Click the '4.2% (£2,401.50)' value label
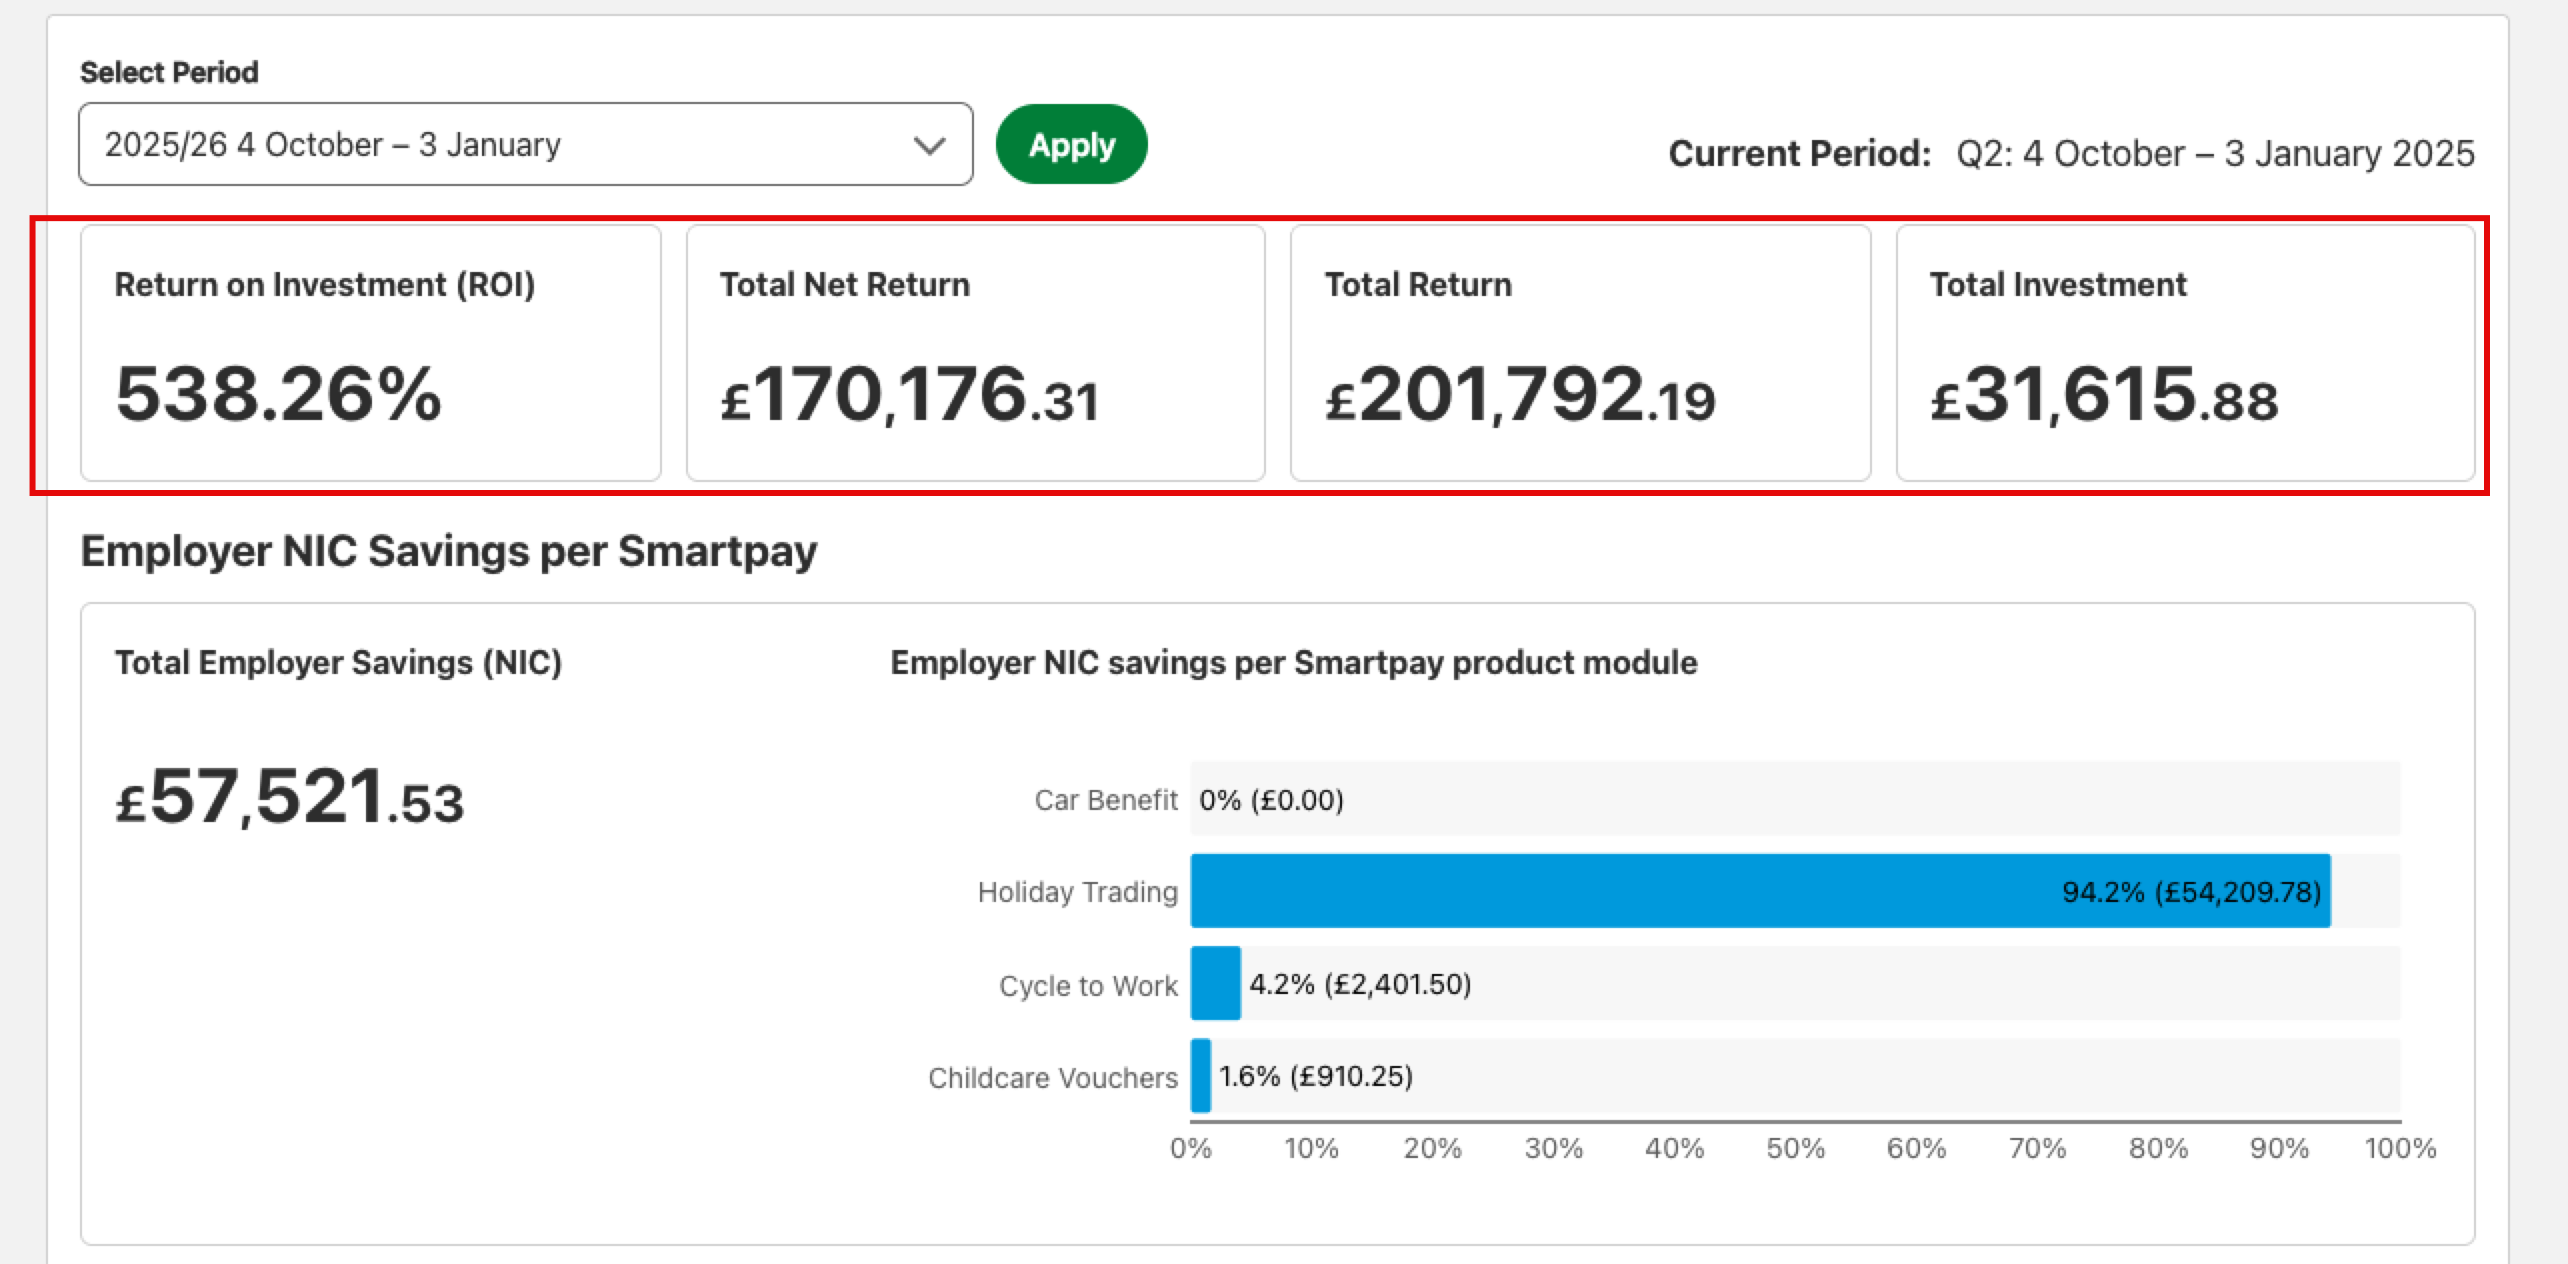Viewport: 2568px width, 1264px height. 1360,984
